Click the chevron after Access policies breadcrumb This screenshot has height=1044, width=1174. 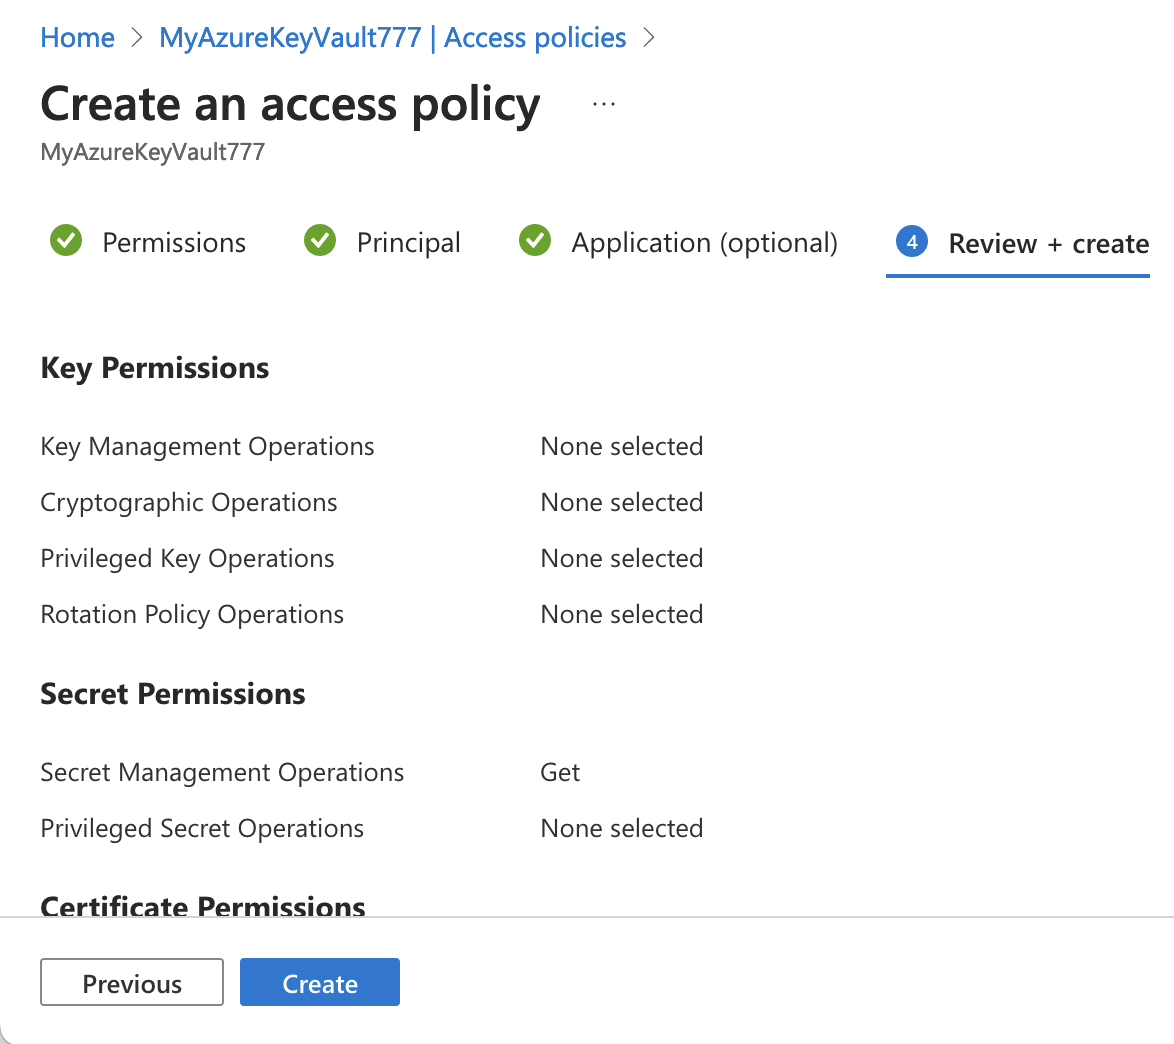[649, 38]
